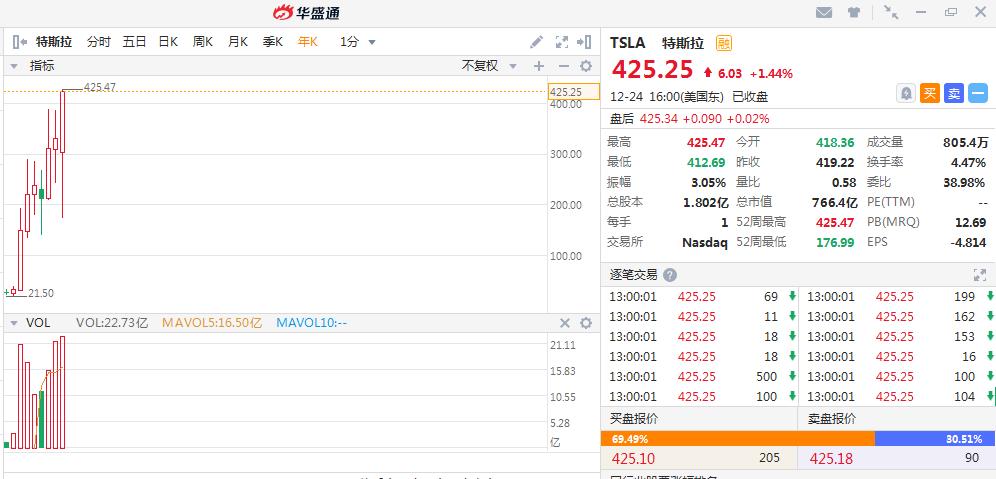The height and width of the screenshot is (479, 996).
Task: Expand the chart to fullscreen
Action: click(562, 42)
